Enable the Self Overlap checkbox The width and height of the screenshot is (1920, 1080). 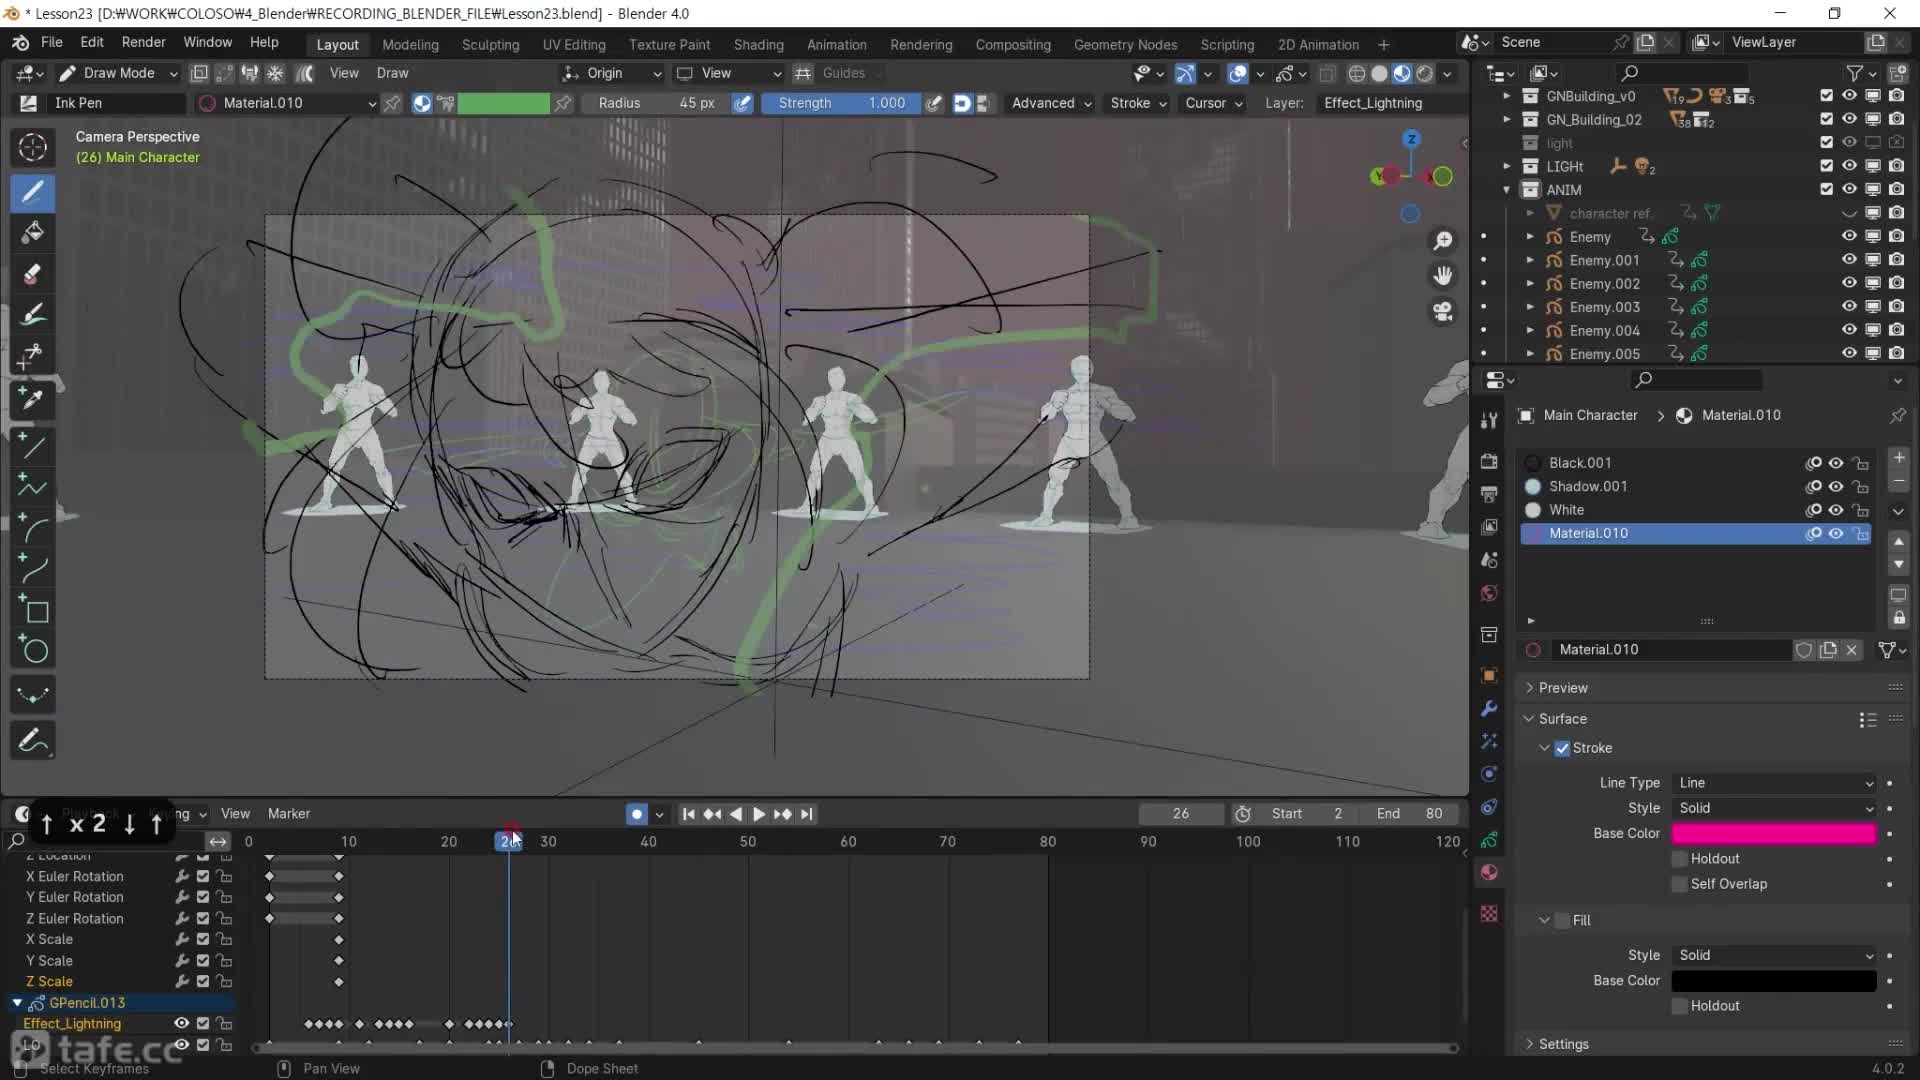(1680, 884)
